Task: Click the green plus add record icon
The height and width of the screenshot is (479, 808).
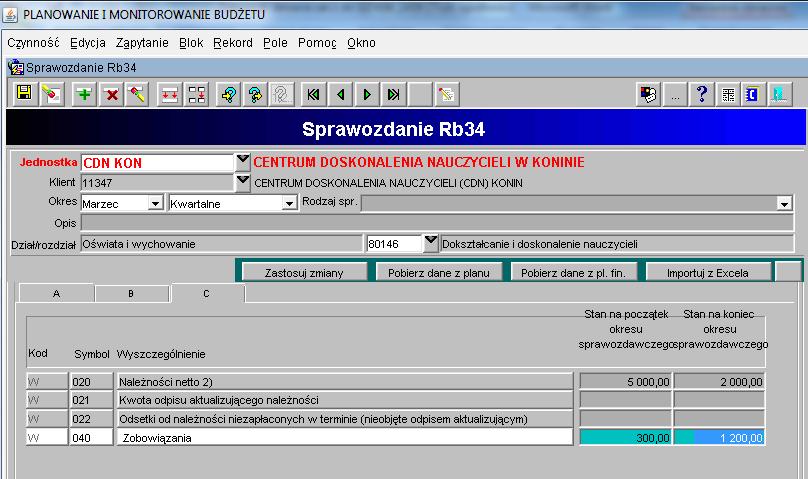Action: [84, 94]
